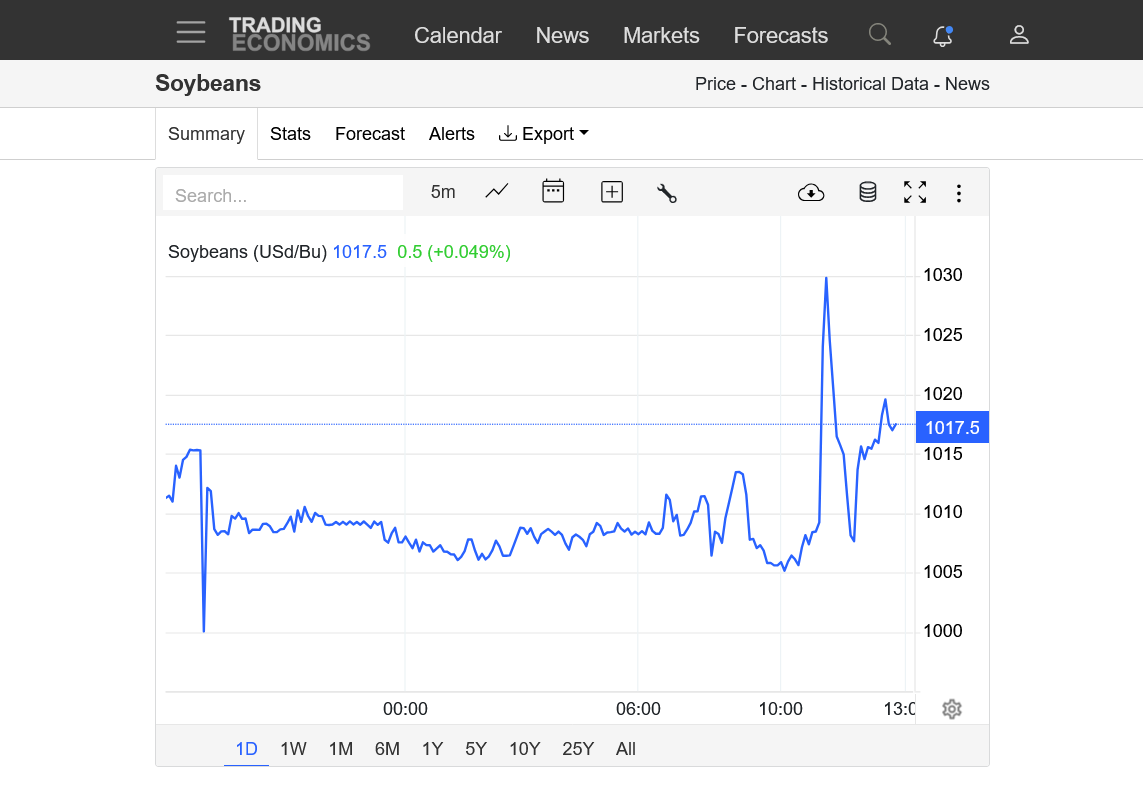Click the compare plus-box icon
1143x807 pixels.
(x=611, y=192)
